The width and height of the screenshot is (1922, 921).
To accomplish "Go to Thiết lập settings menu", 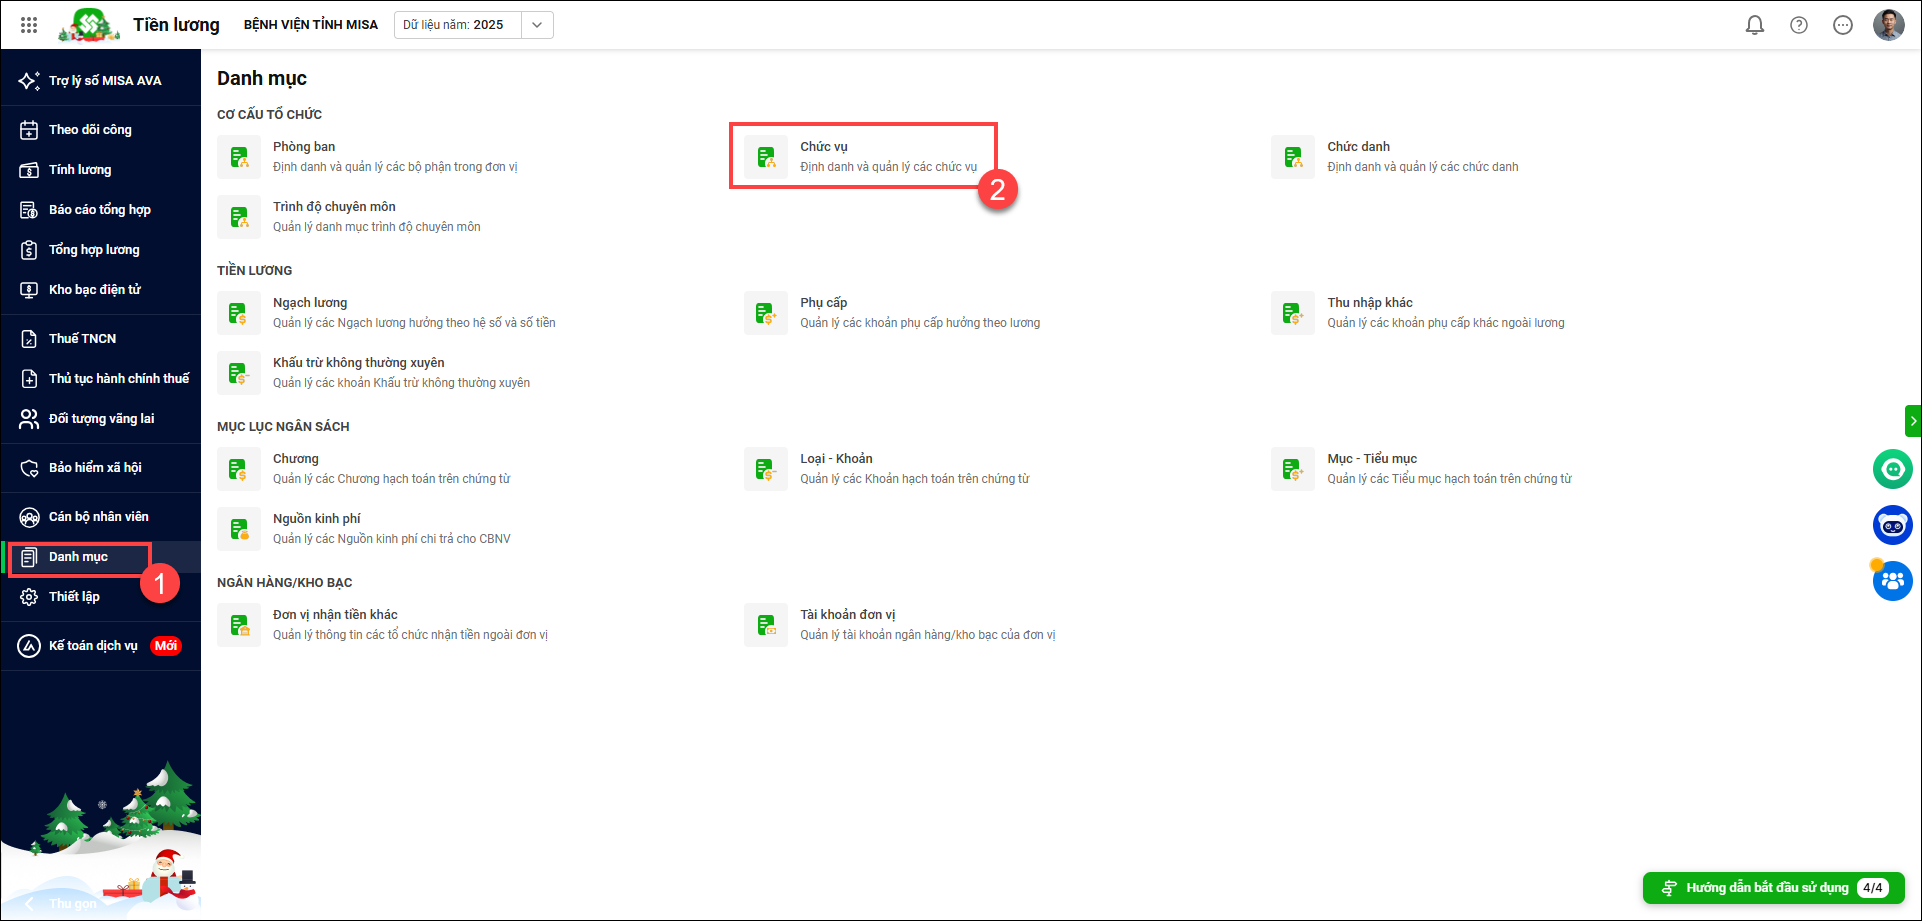I will pyautogui.click(x=74, y=597).
